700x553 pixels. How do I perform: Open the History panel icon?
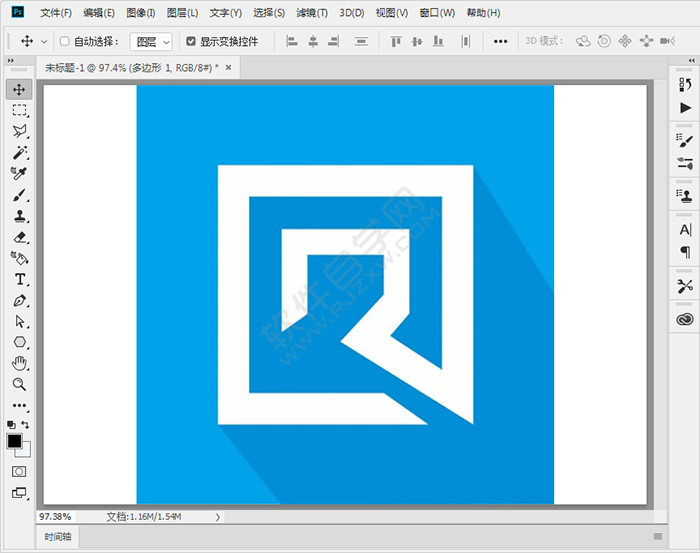point(685,85)
